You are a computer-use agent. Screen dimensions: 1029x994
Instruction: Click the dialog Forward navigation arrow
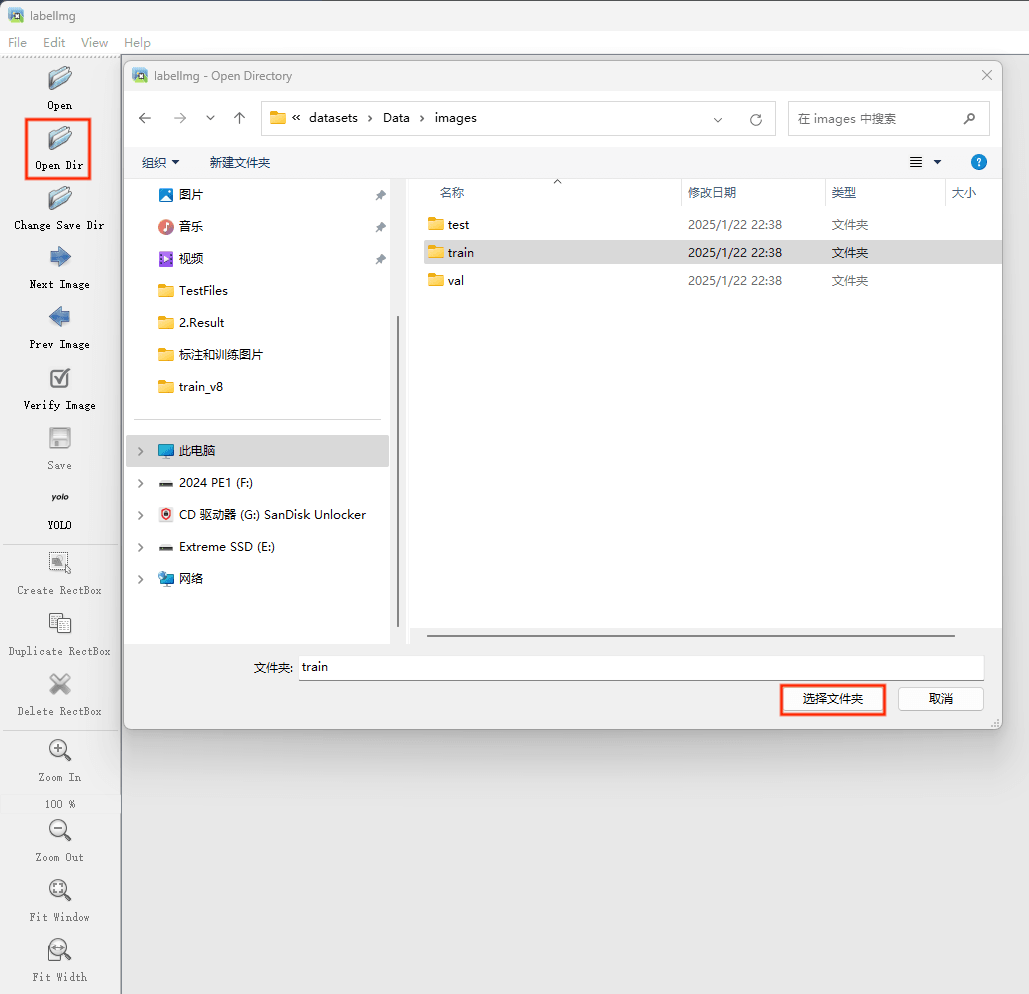pos(180,118)
